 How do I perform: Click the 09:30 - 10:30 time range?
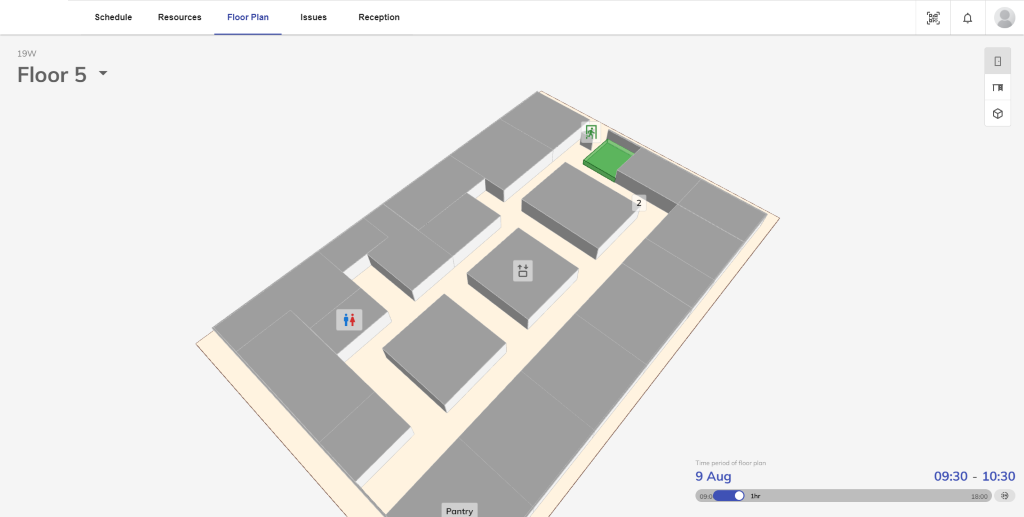tap(974, 477)
